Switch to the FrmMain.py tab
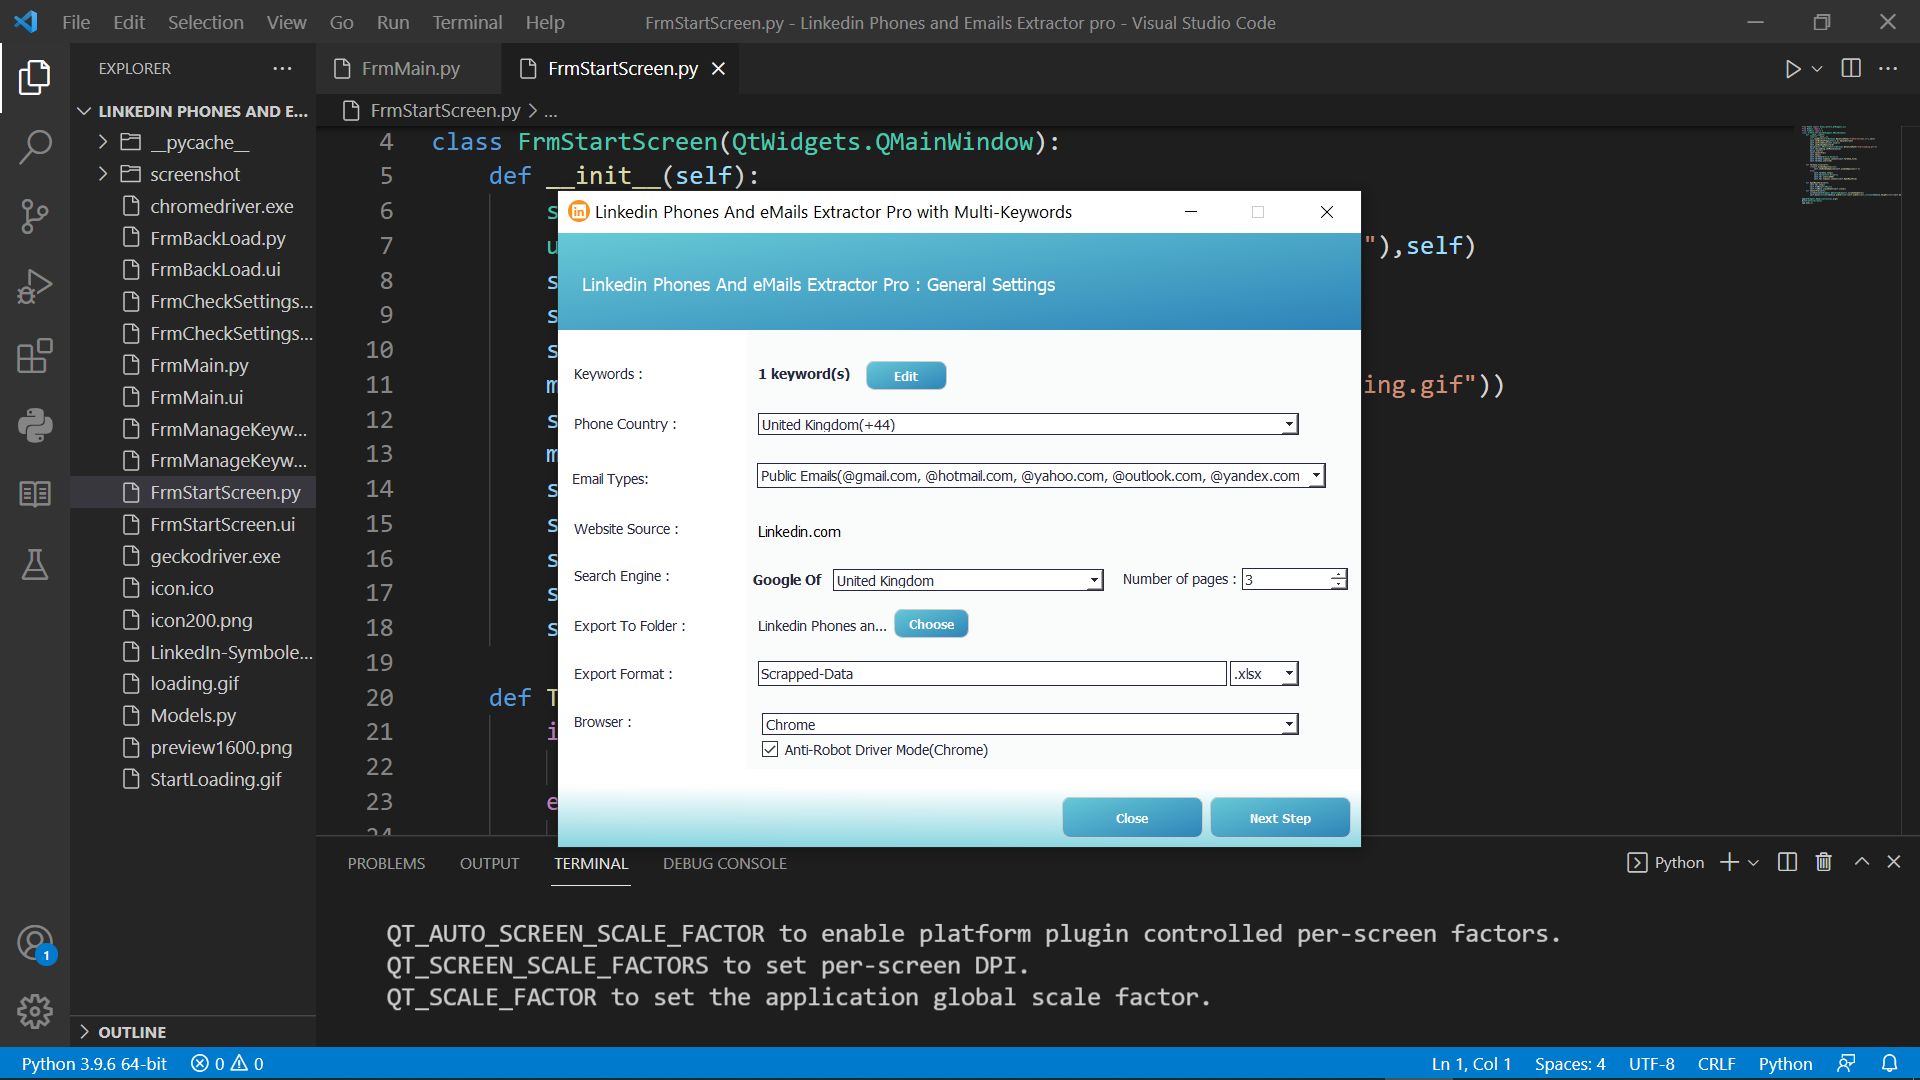The width and height of the screenshot is (1920, 1080). 409,68
